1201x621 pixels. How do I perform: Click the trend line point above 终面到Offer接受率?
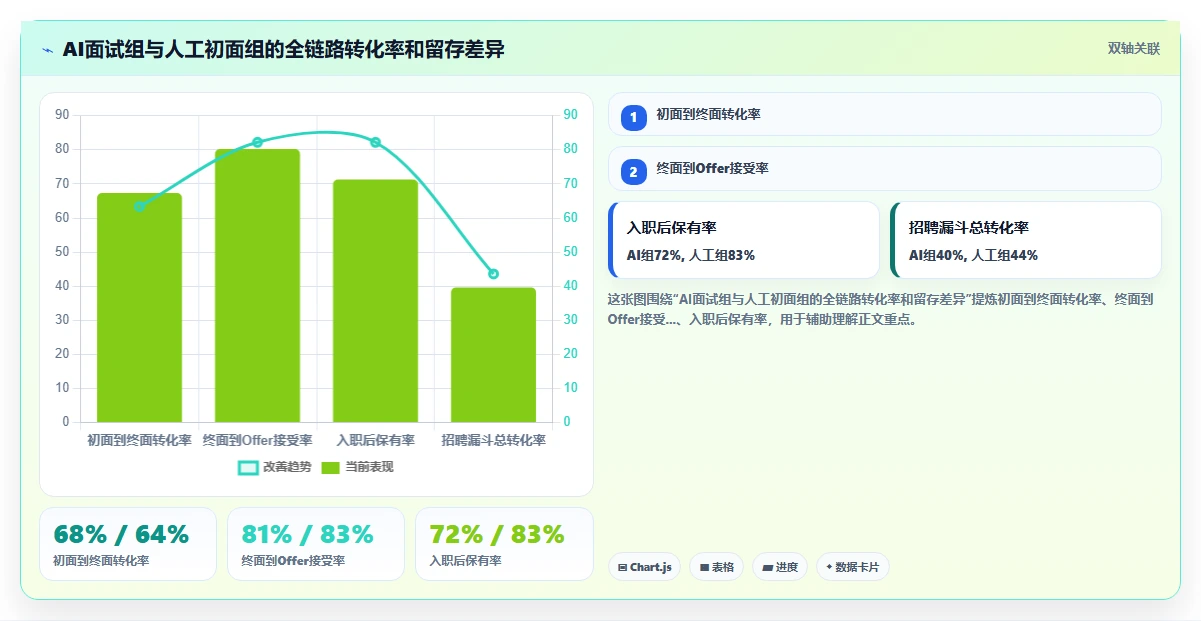click(257, 142)
